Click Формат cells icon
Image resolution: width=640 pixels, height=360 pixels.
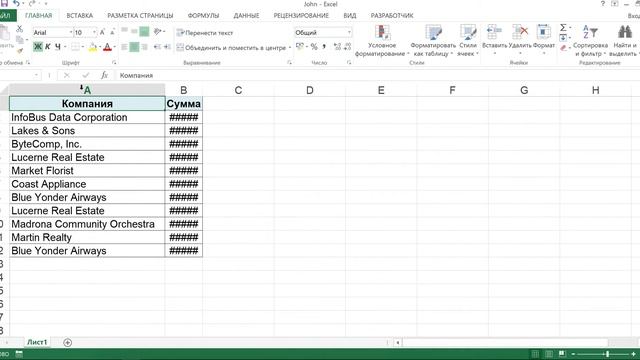[x=544, y=32]
